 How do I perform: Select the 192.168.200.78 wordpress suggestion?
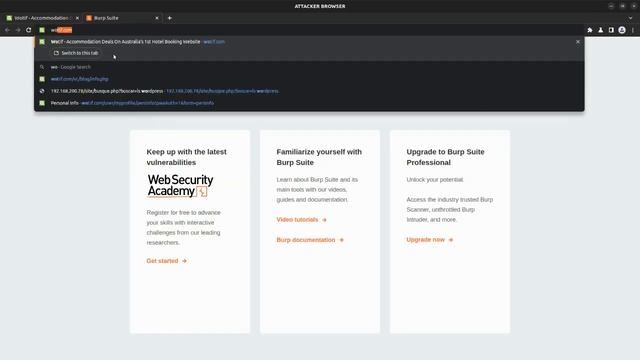coord(309,91)
